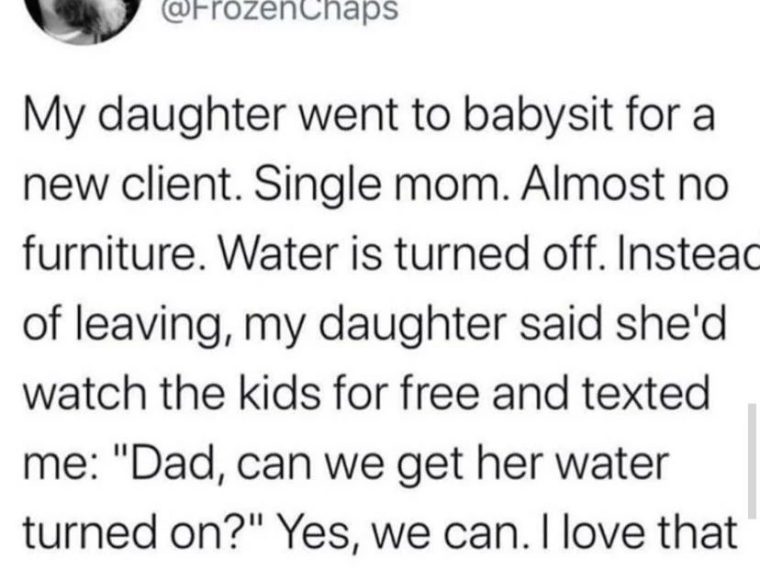Open the @FrozenChaps profile handle
Viewport: 760px width, 570px height.
pyautogui.click(x=278, y=10)
